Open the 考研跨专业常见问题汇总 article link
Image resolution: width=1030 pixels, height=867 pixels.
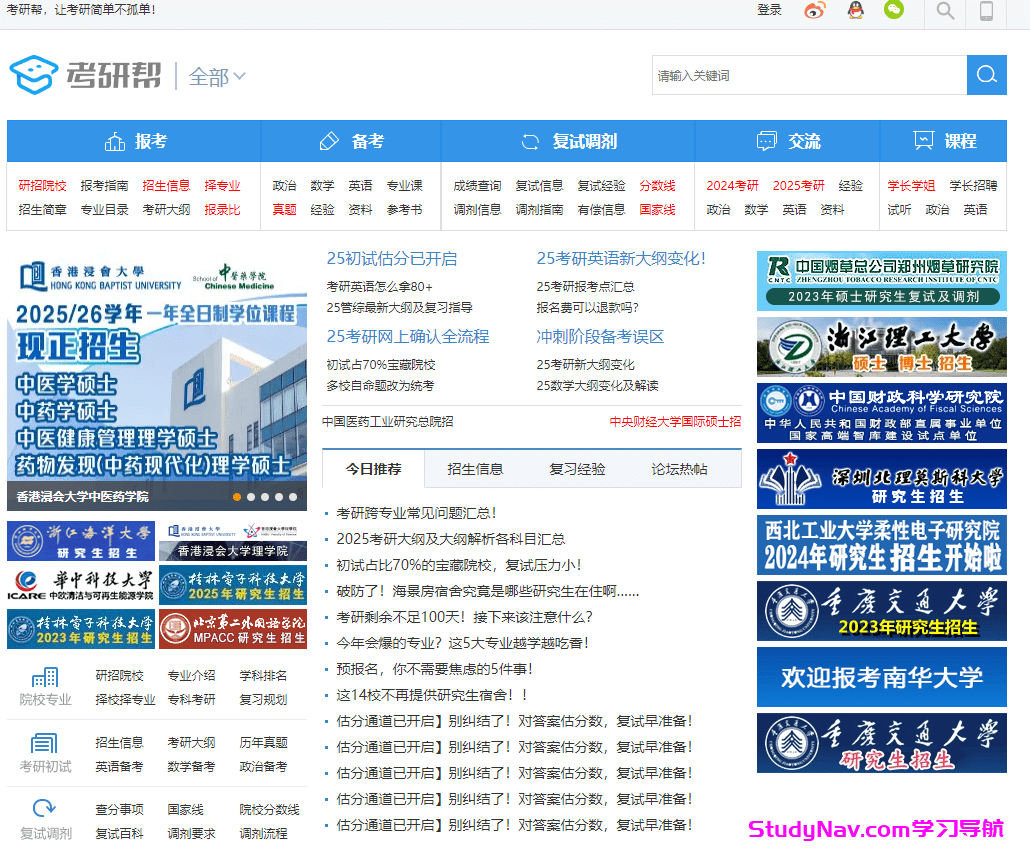416,513
